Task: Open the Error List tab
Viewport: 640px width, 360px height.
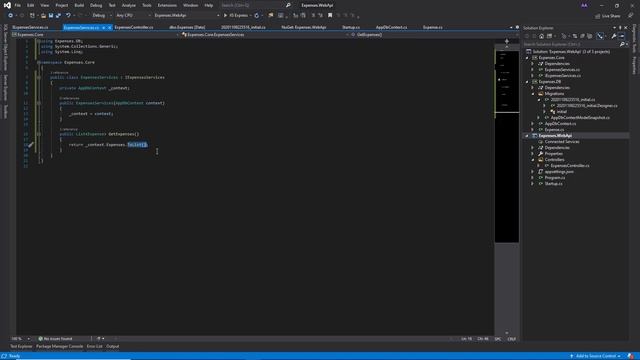Action: [x=94, y=347]
